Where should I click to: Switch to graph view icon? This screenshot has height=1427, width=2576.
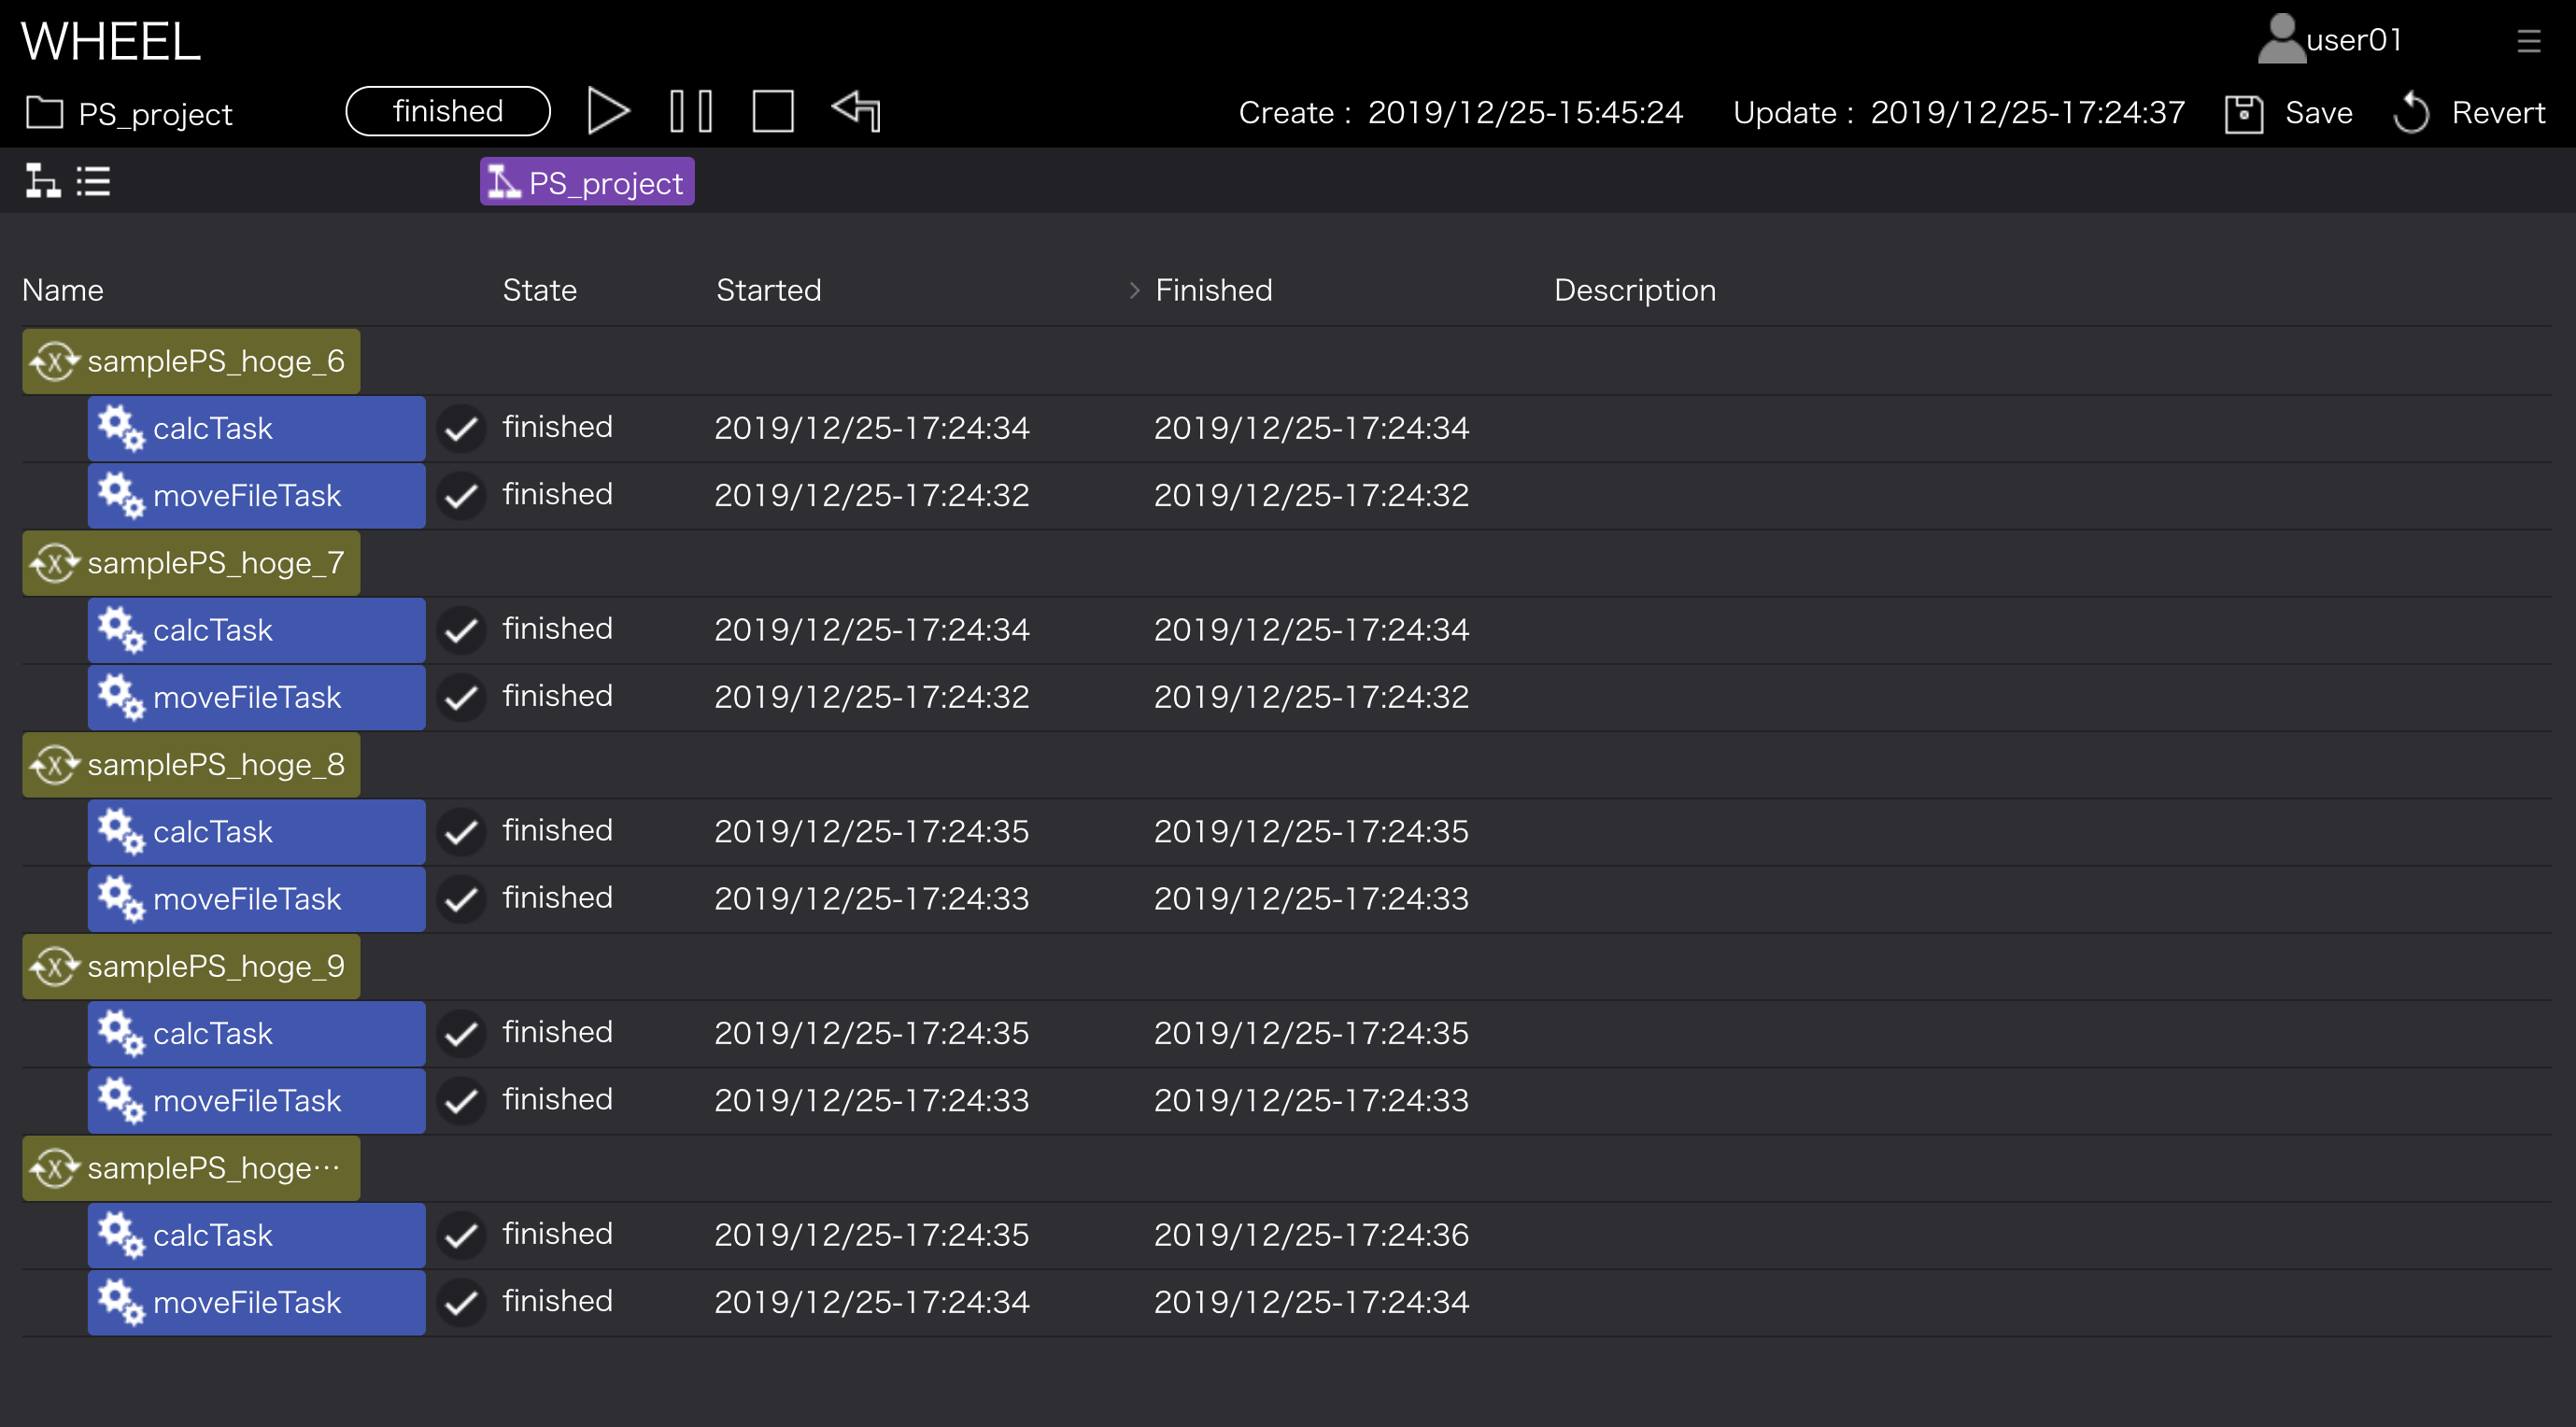click(x=42, y=181)
